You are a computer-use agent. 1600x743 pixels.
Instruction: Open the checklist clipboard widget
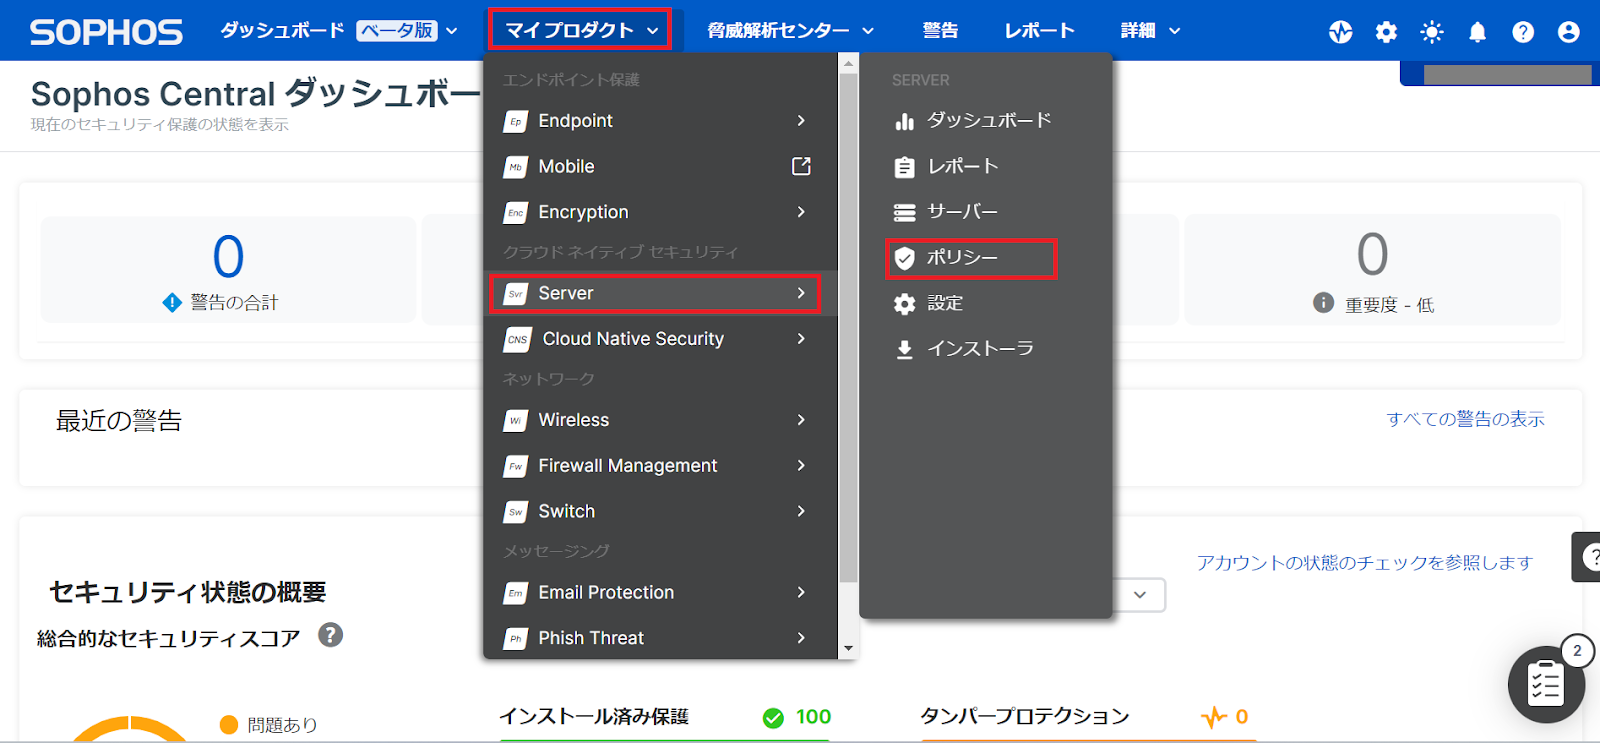(1546, 684)
